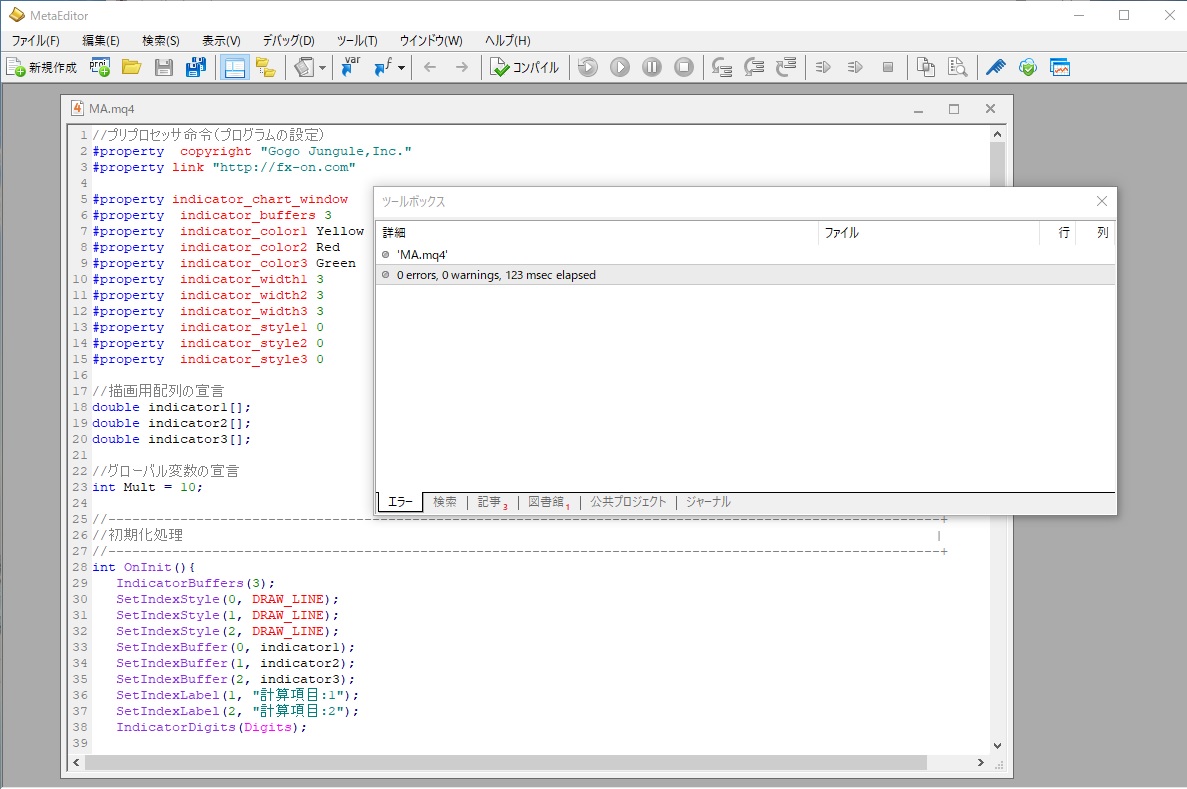Click the editor's vertical scrollbar down arrow
1187x789 pixels.
point(997,745)
